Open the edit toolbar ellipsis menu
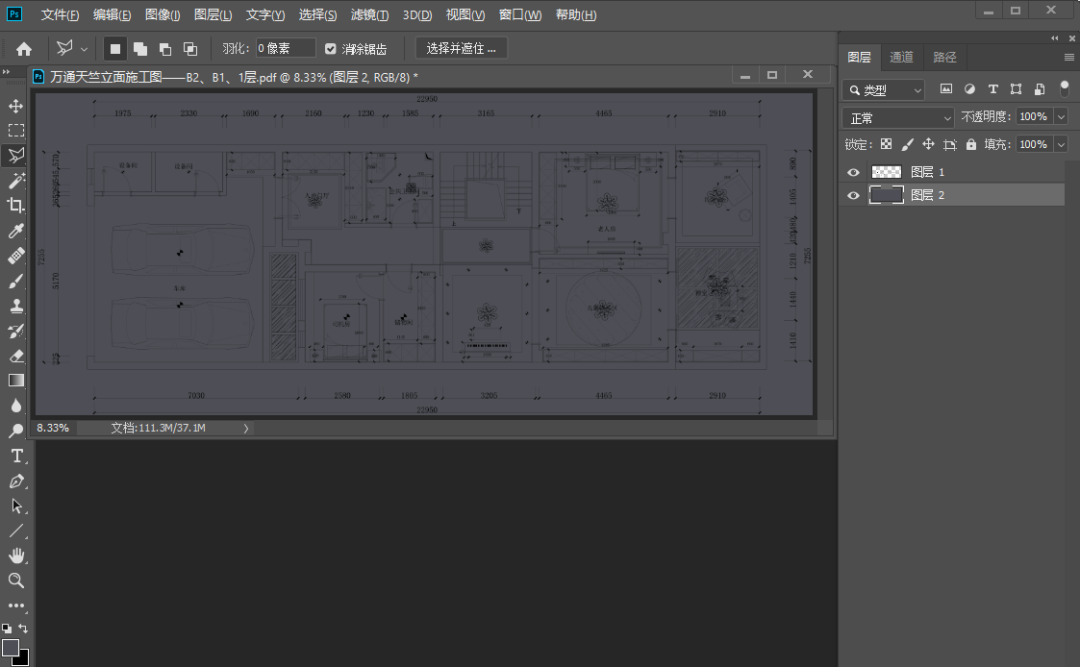 pyautogui.click(x=16, y=606)
